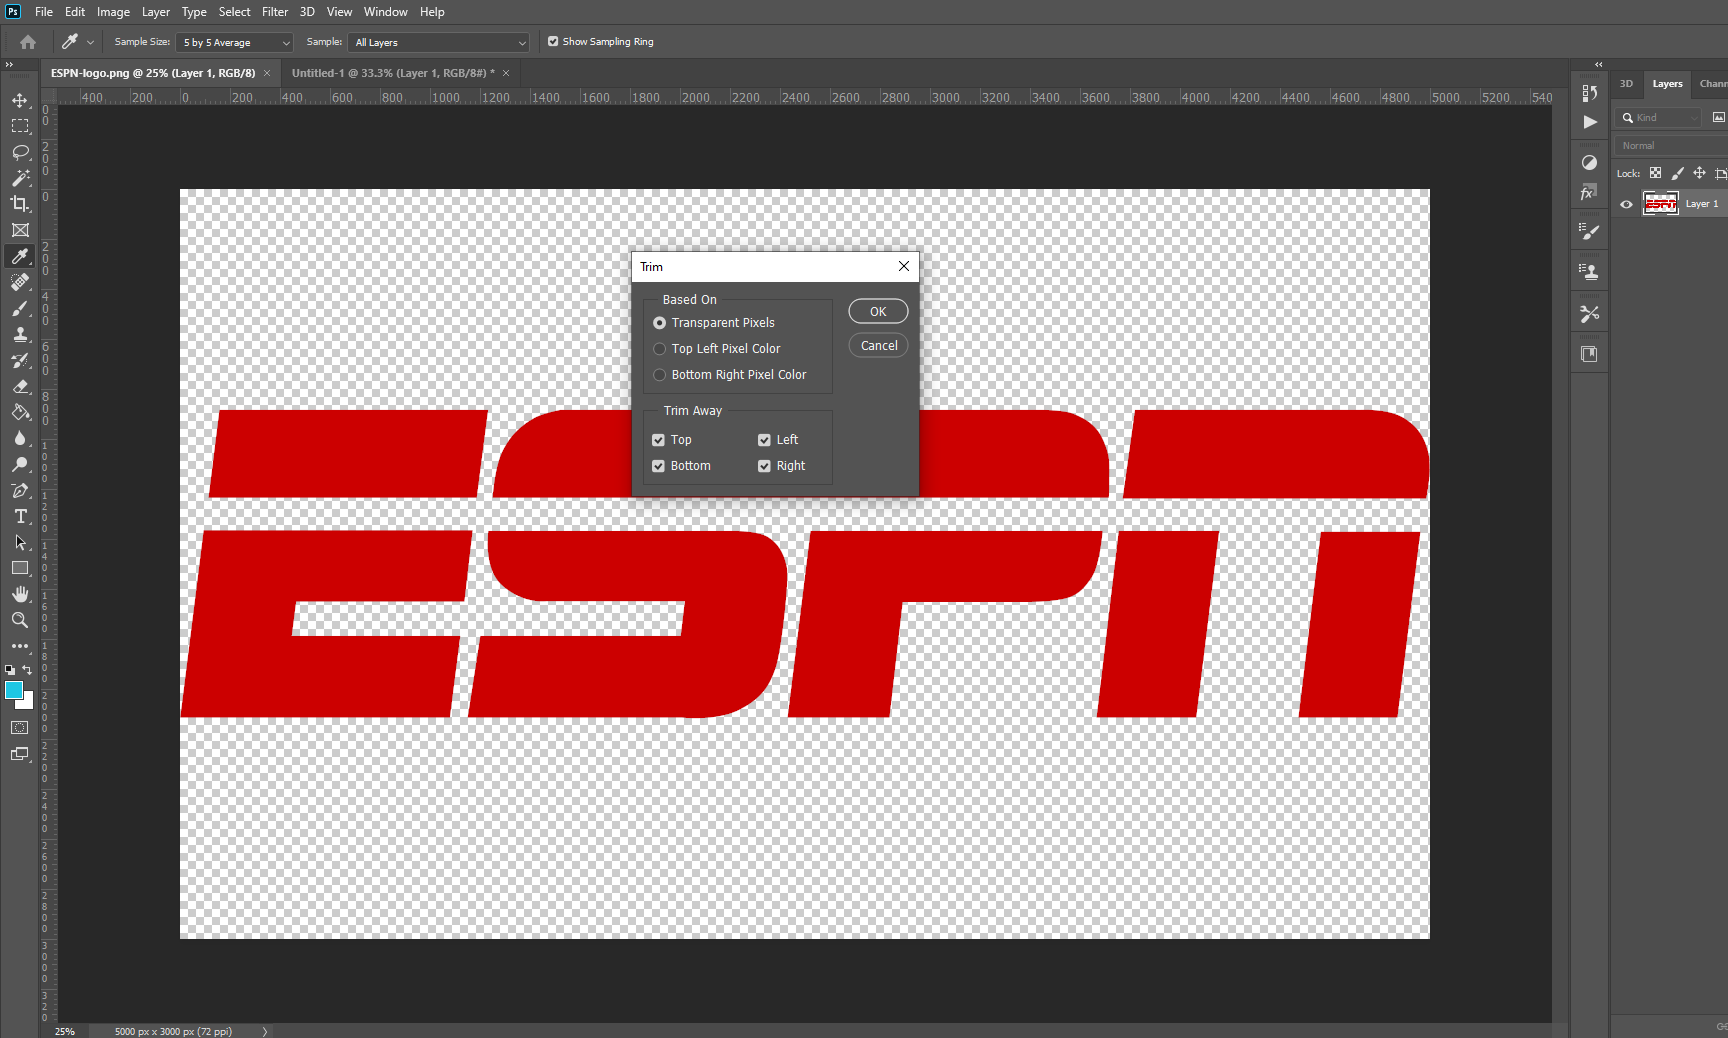
Task: Select the Move tool
Action: (20, 100)
